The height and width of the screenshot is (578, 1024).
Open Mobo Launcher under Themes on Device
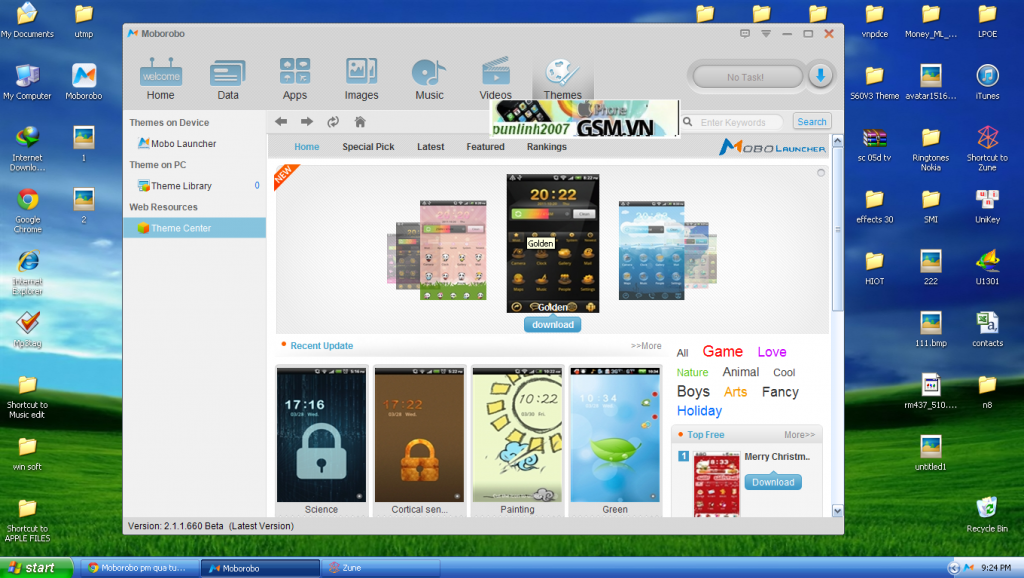click(x=183, y=144)
